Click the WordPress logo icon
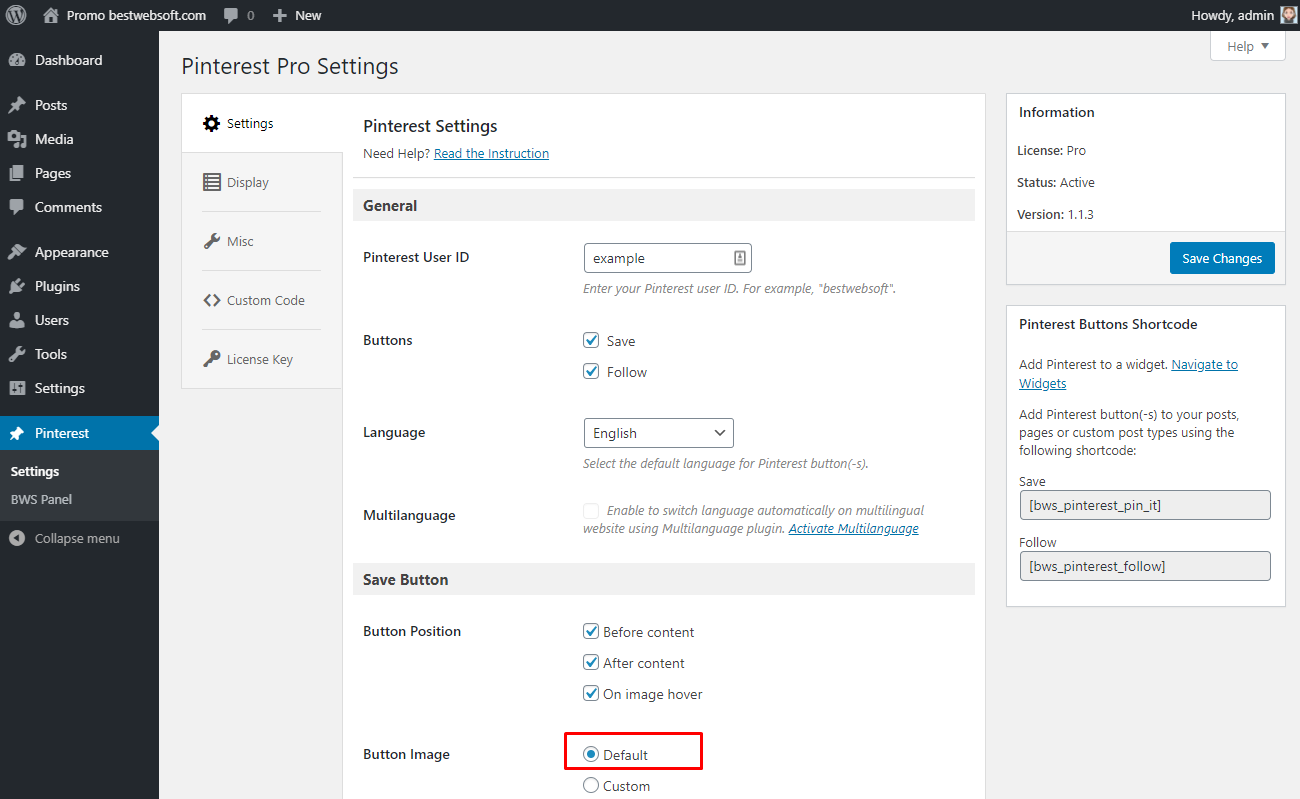 click(x=16, y=15)
